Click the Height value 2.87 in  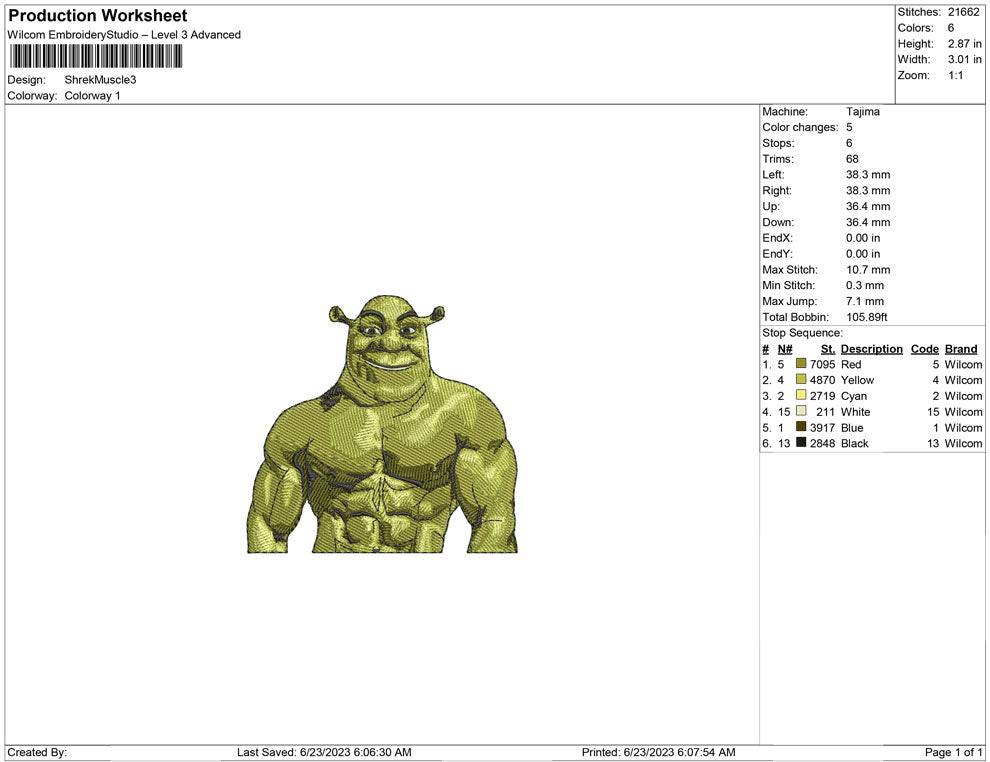click(x=965, y=44)
